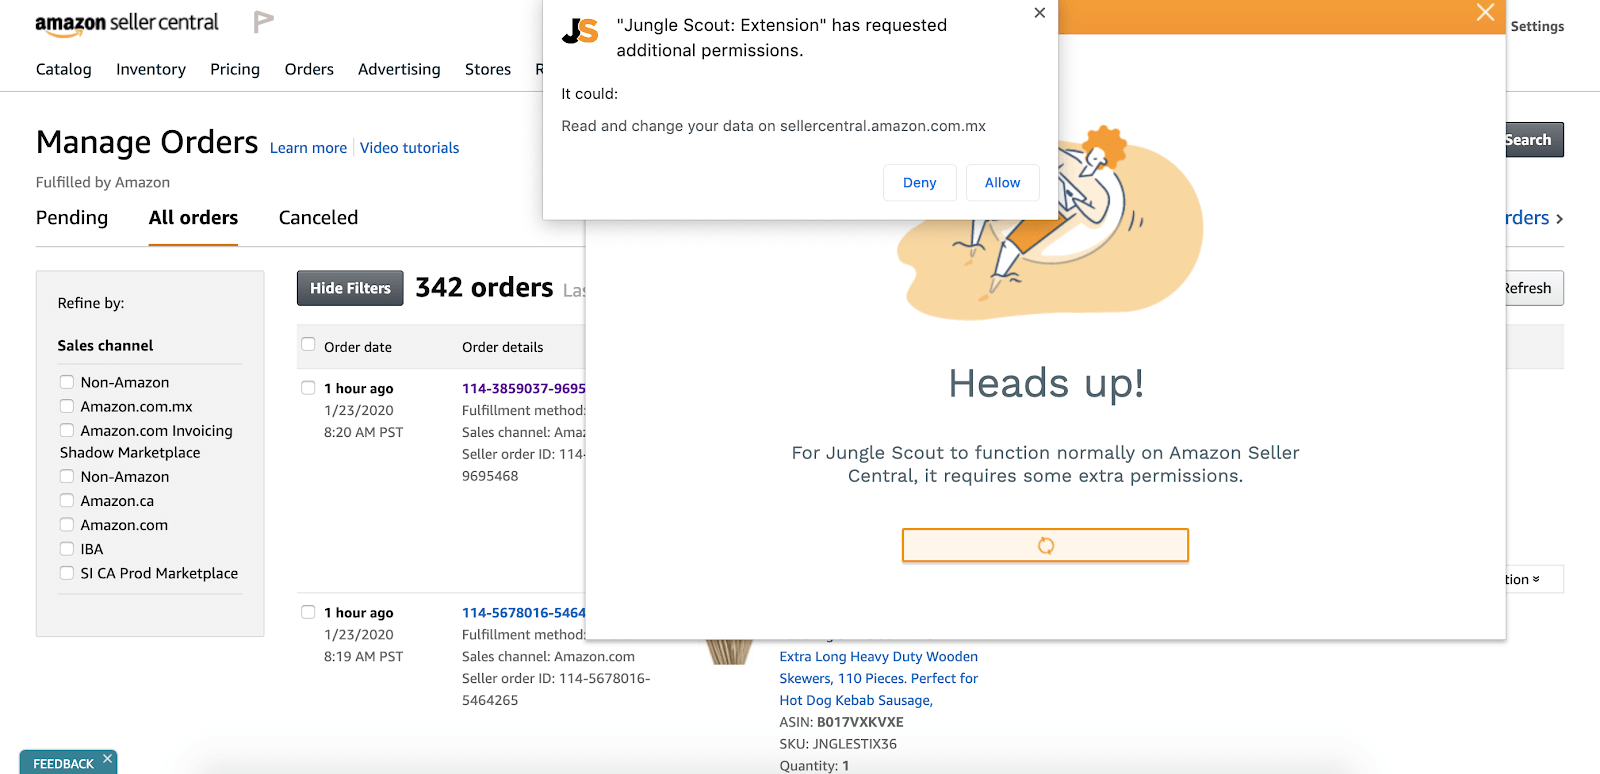This screenshot has width=1600, height=774.
Task: Switch to the All orders tab
Action: click(x=193, y=218)
